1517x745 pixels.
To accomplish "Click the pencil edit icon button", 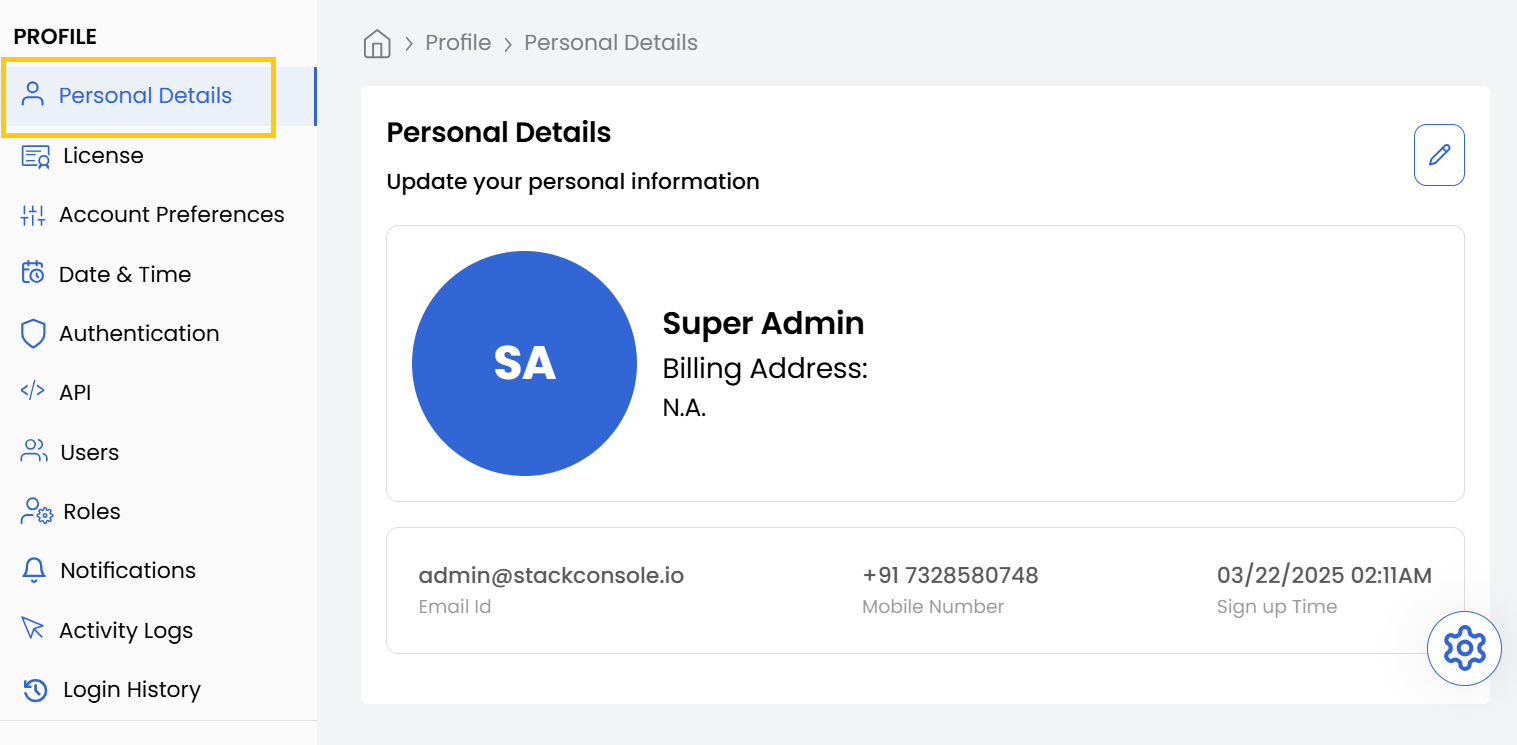I will pyautogui.click(x=1439, y=155).
